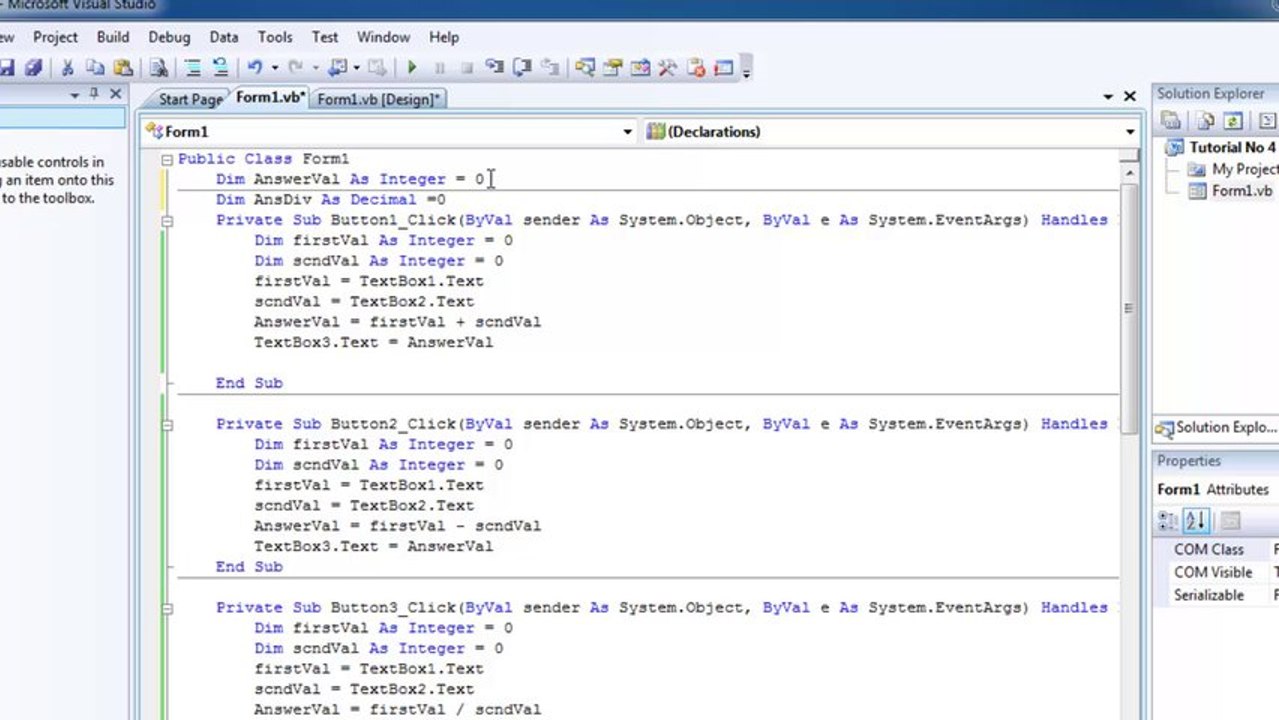
Task: Open the Toolbox window position dropdown
Action: click(73, 94)
